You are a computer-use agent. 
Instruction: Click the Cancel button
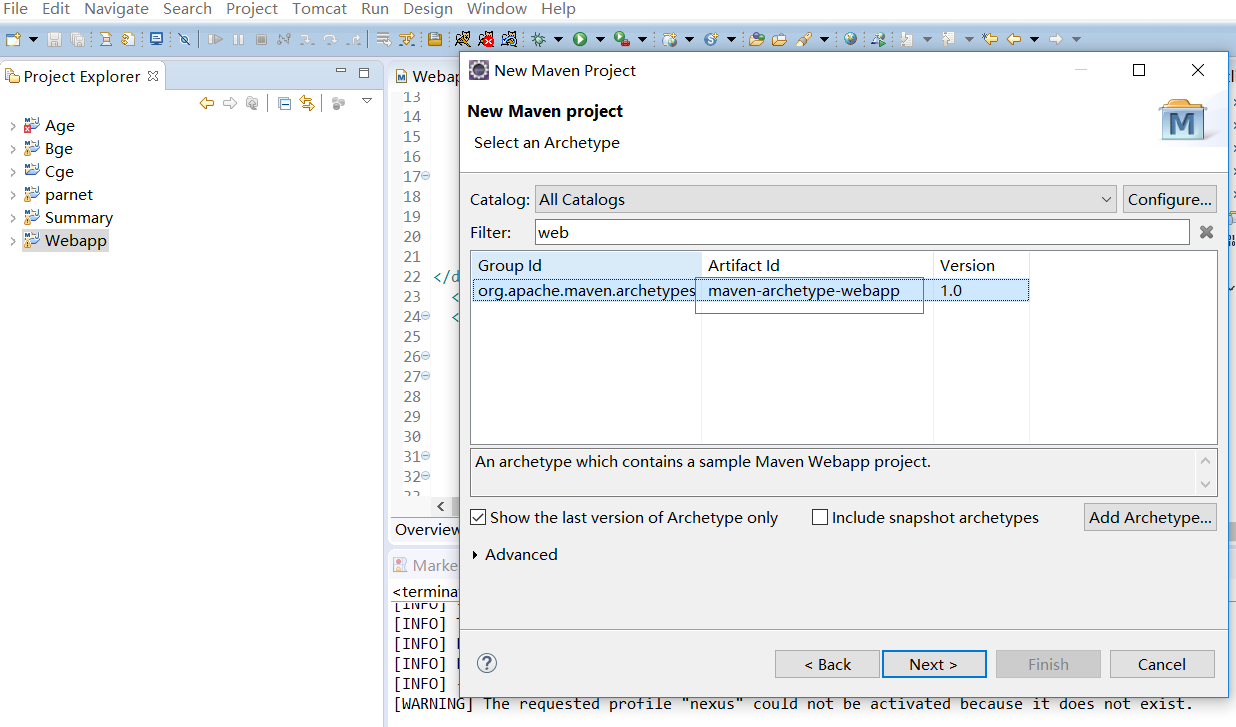(1162, 664)
